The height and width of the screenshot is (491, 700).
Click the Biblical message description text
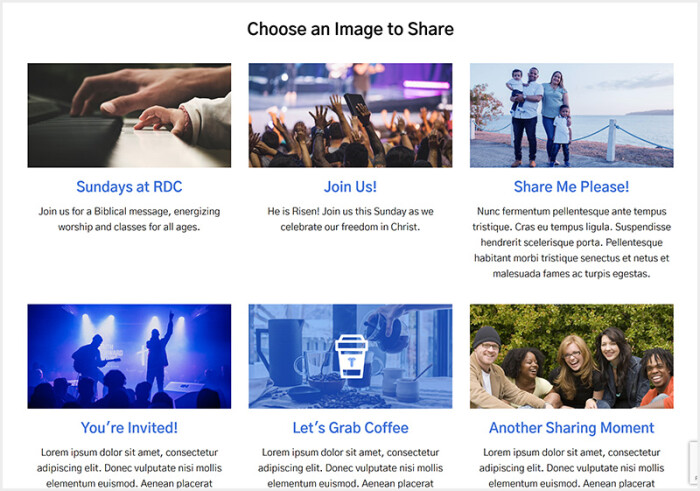tap(129, 219)
